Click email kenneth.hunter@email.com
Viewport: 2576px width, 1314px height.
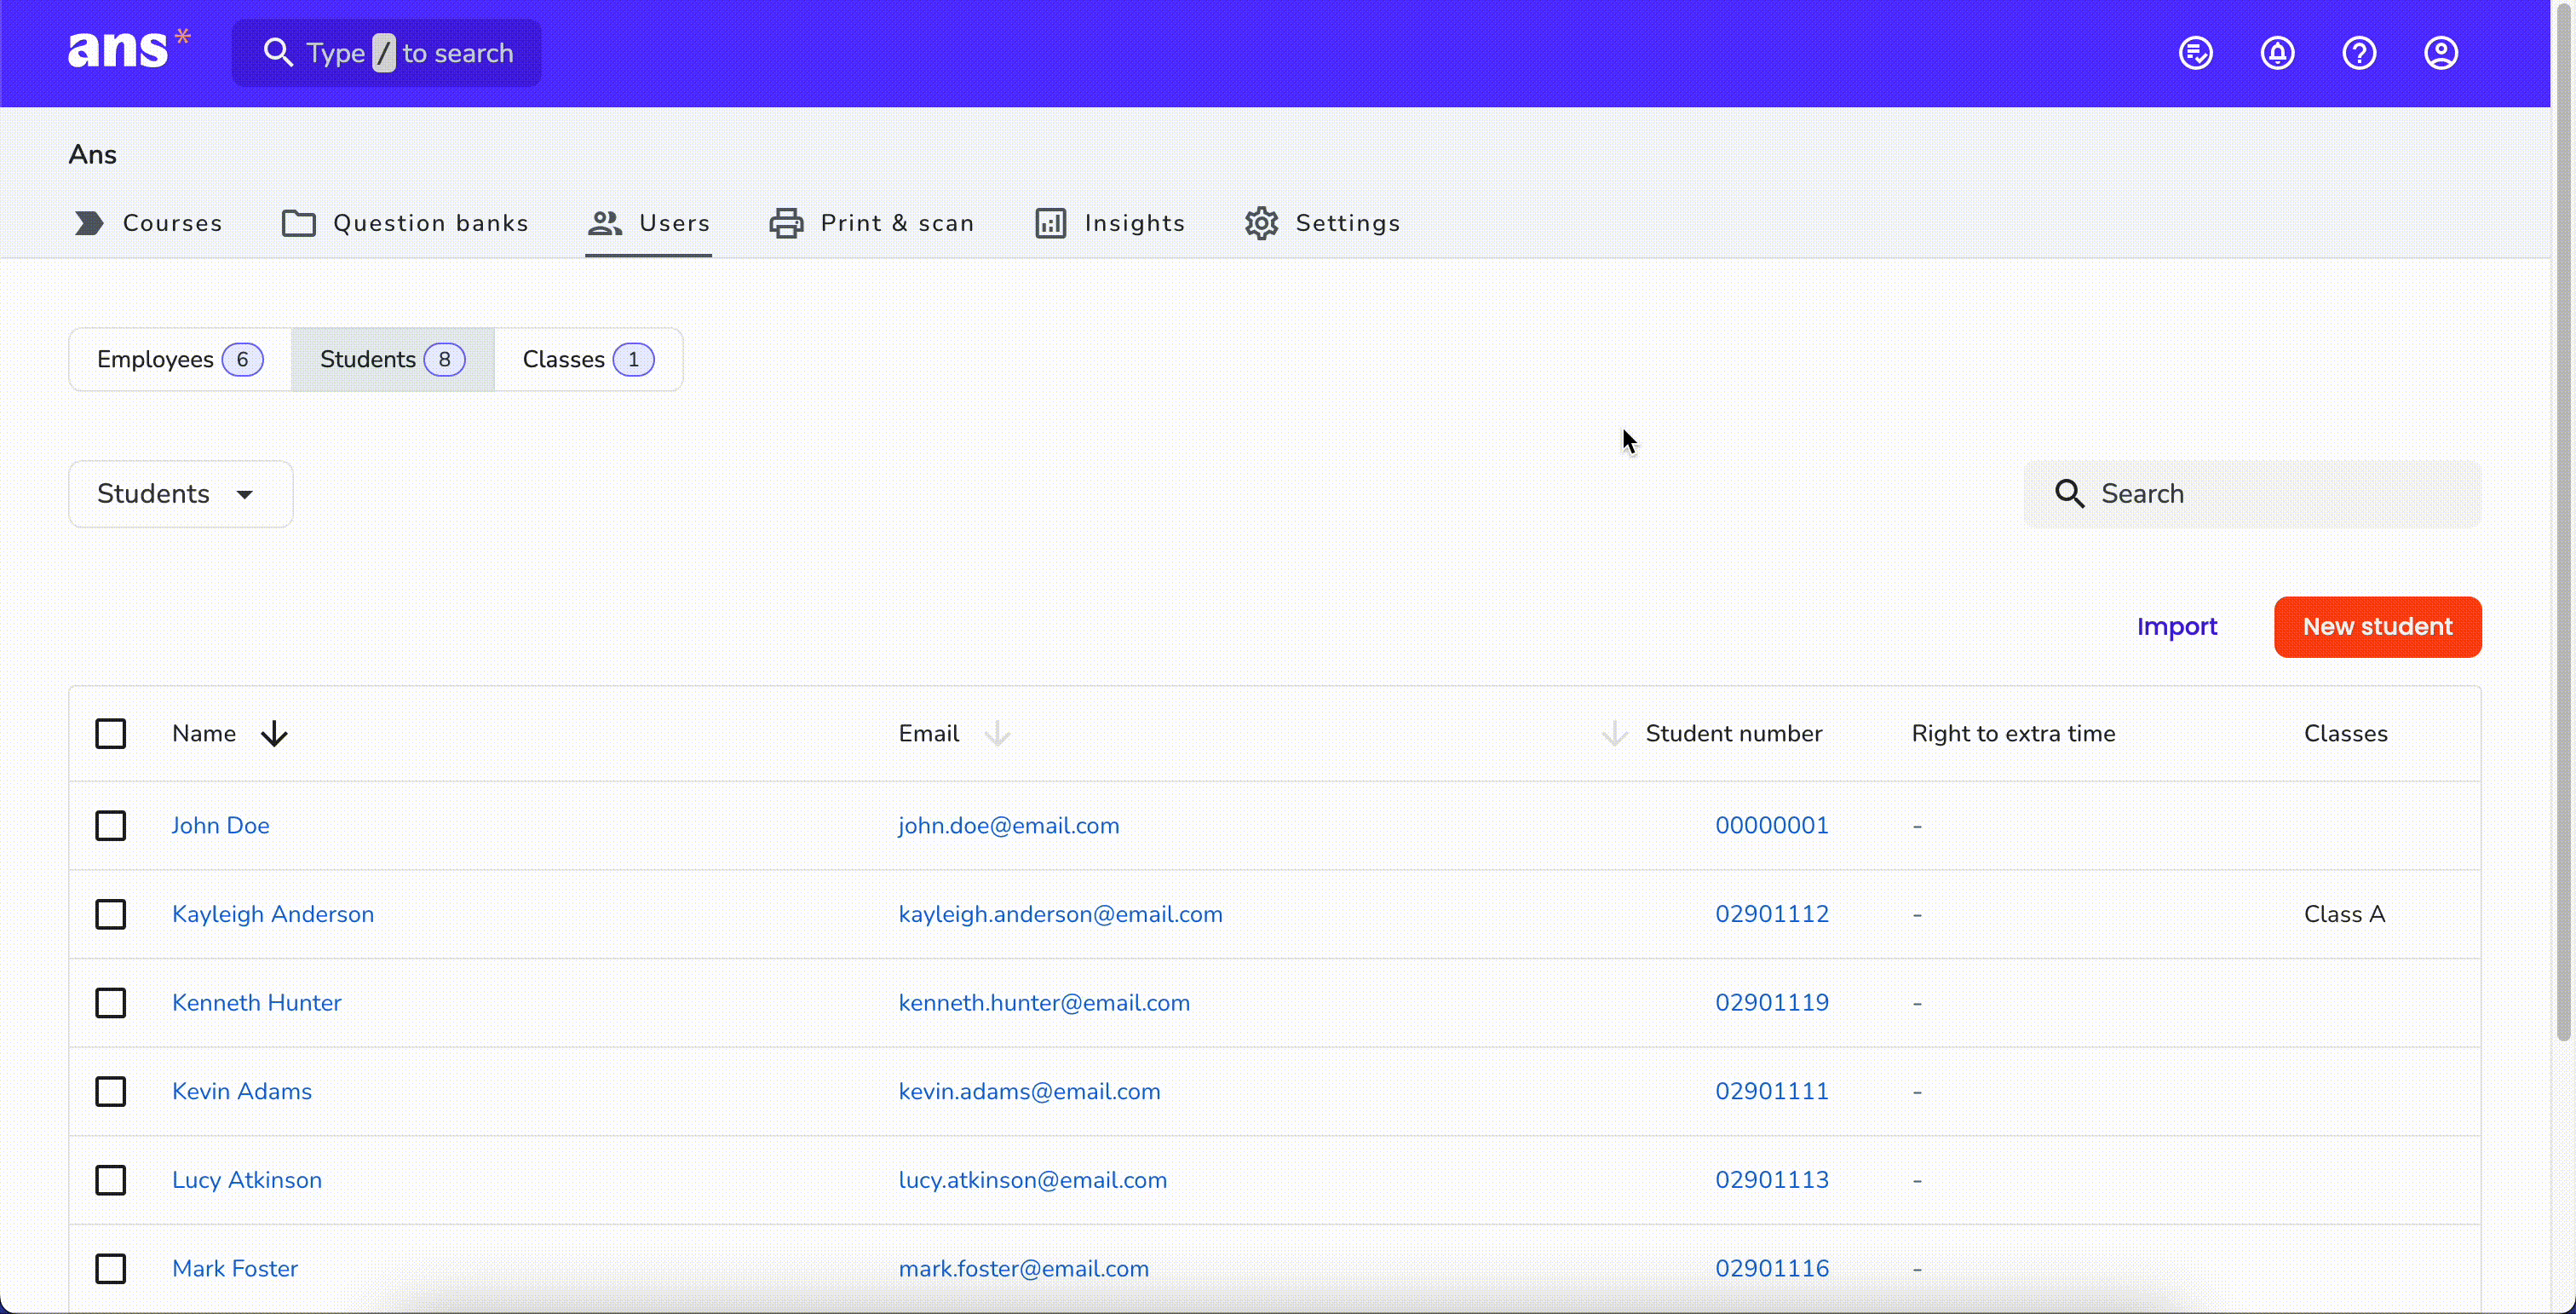[1044, 1003]
